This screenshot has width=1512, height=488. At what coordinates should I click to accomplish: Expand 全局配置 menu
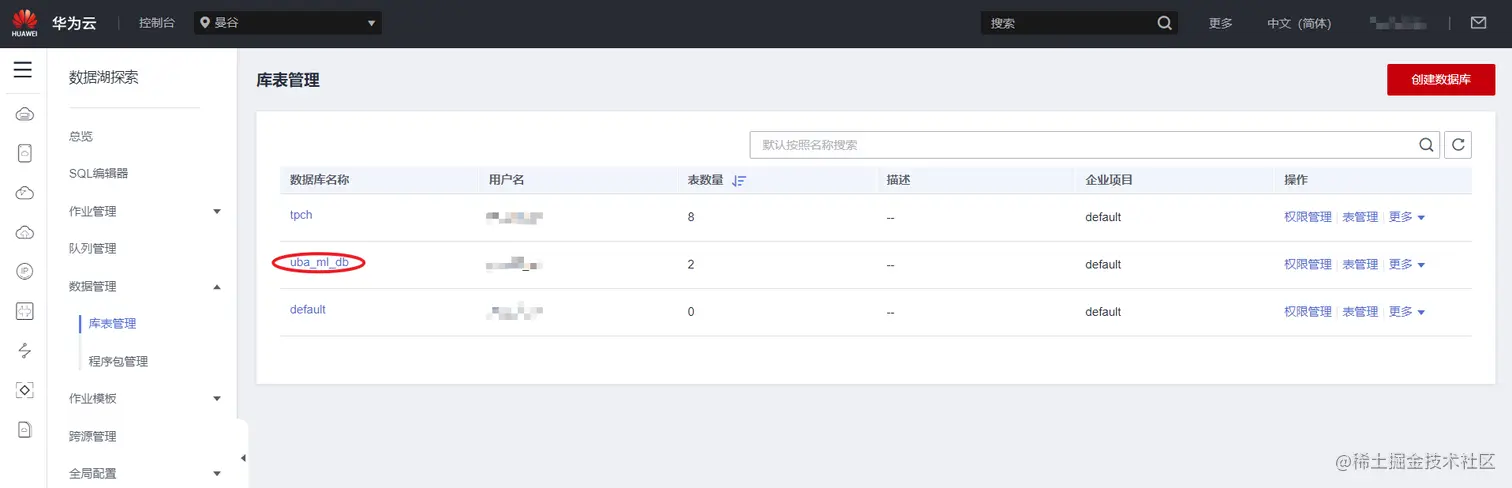[x=217, y=474]
